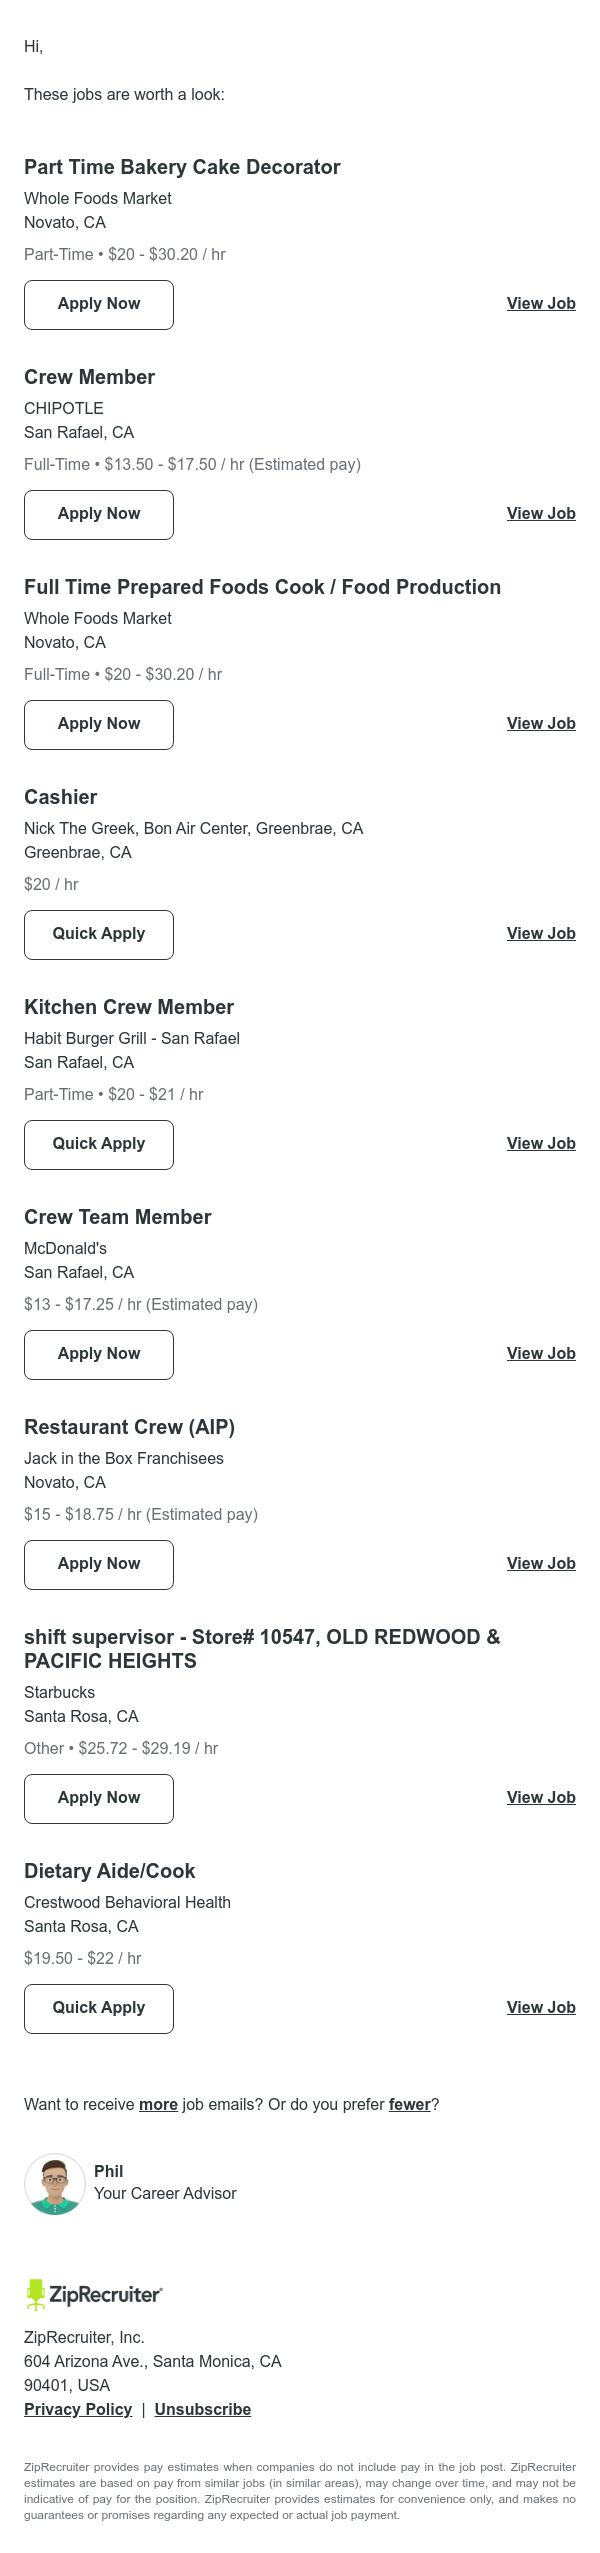Viewport: 600px width, 2553px height.
Task: Choose to receive more job emails
Action: point(158,2105)
